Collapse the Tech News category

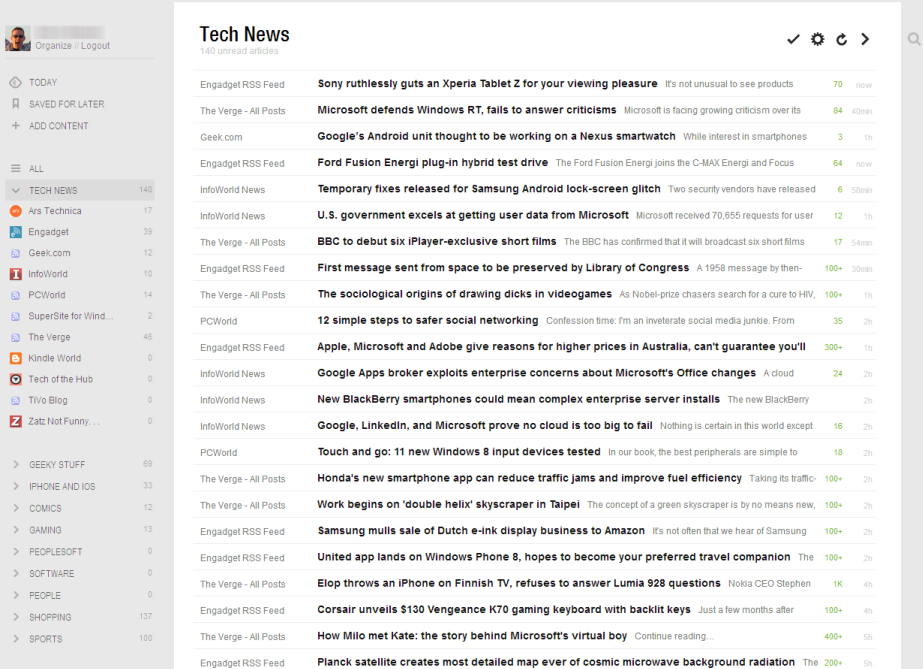16,191
